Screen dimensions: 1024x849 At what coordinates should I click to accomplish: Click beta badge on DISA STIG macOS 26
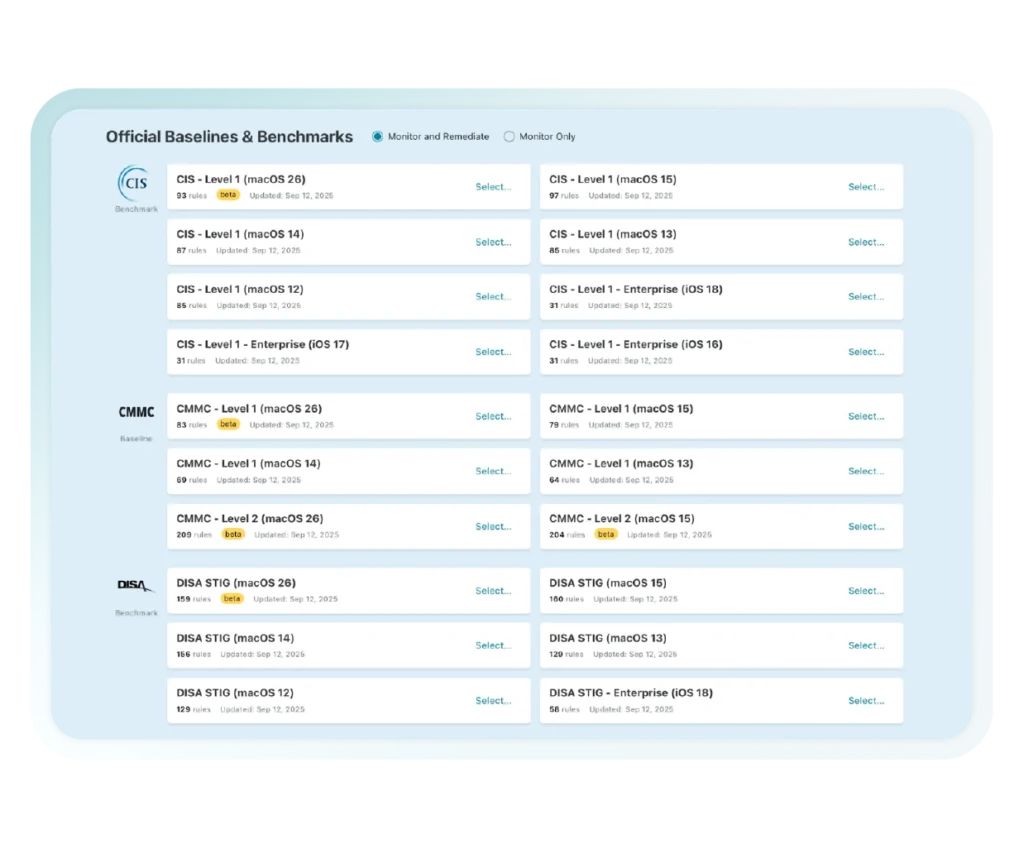[x=232, y=599]
